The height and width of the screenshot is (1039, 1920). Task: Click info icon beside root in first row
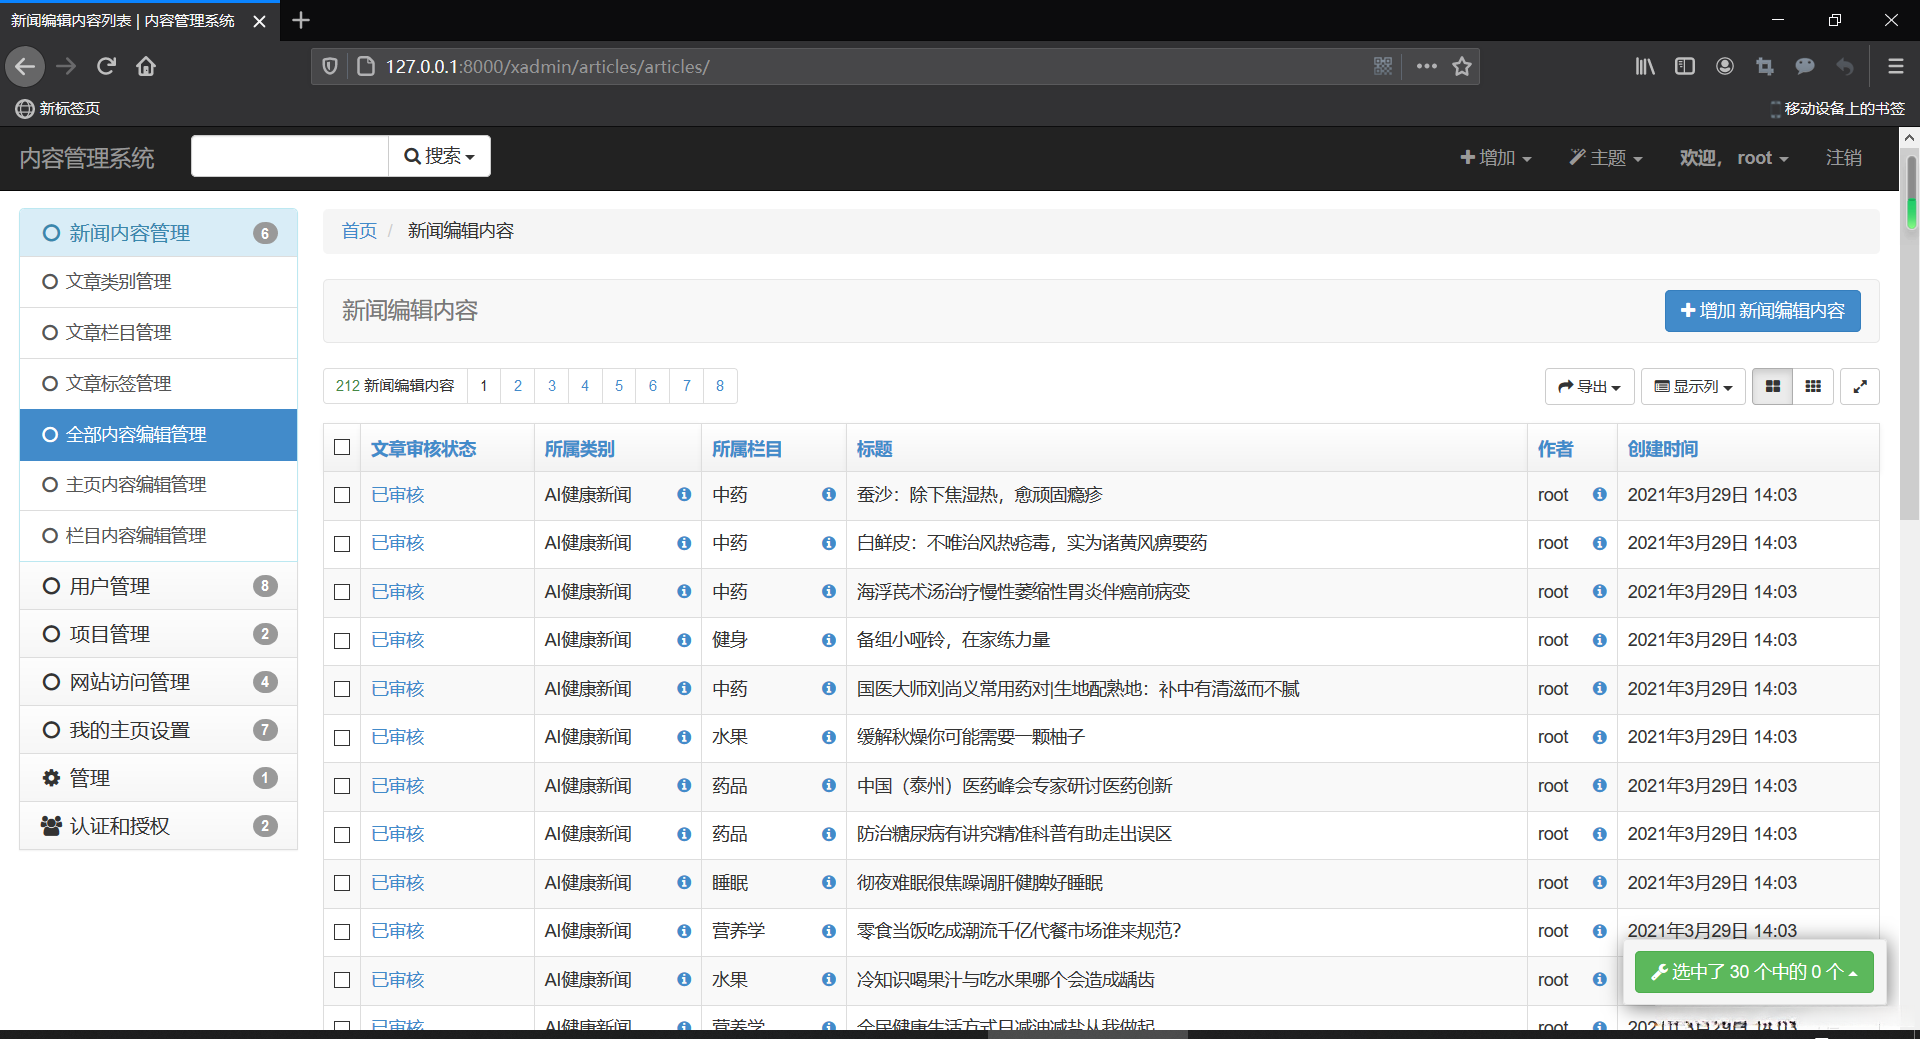1599,495
